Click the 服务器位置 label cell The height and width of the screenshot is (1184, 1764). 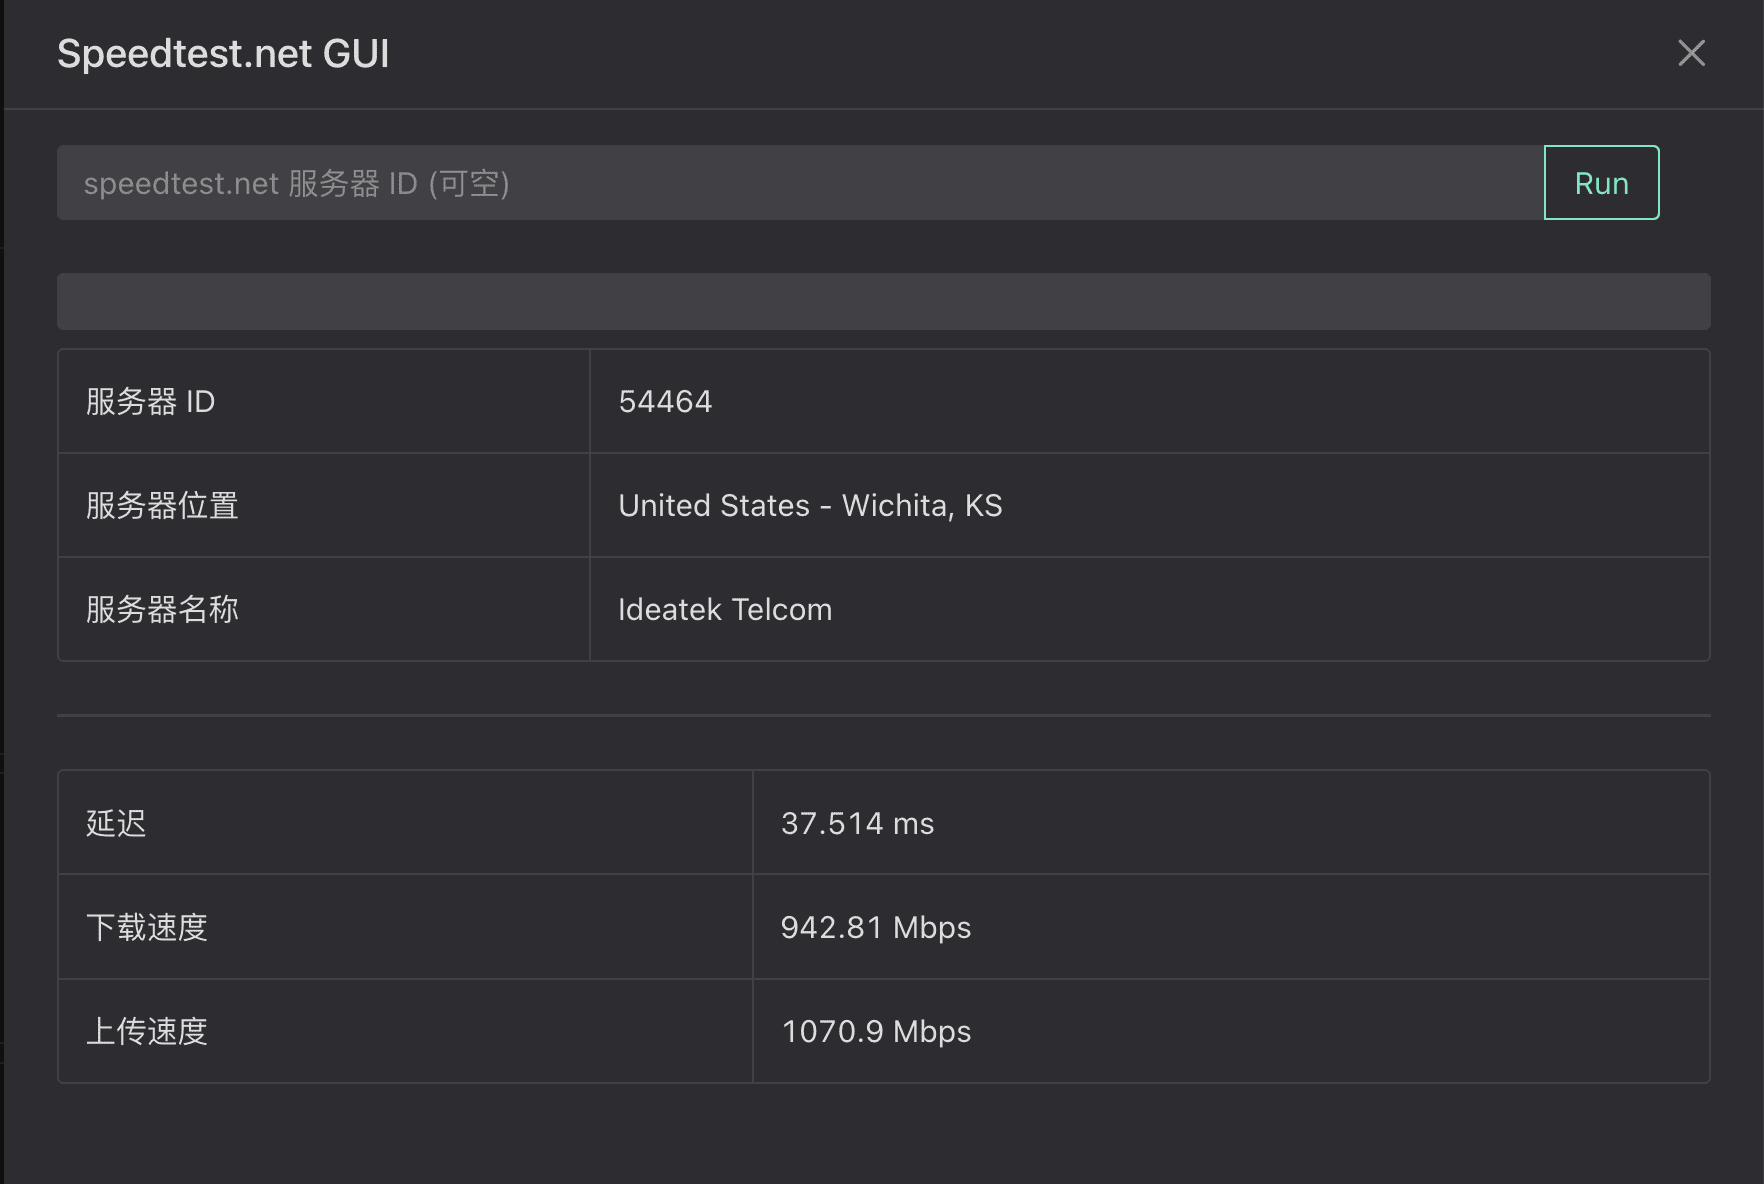click(x=324, y=505)
